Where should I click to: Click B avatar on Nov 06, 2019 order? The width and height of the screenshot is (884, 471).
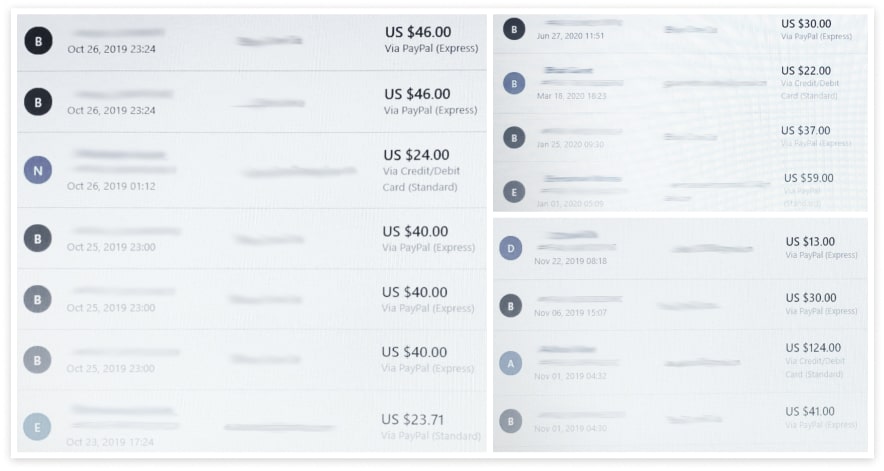pos(511,306)
